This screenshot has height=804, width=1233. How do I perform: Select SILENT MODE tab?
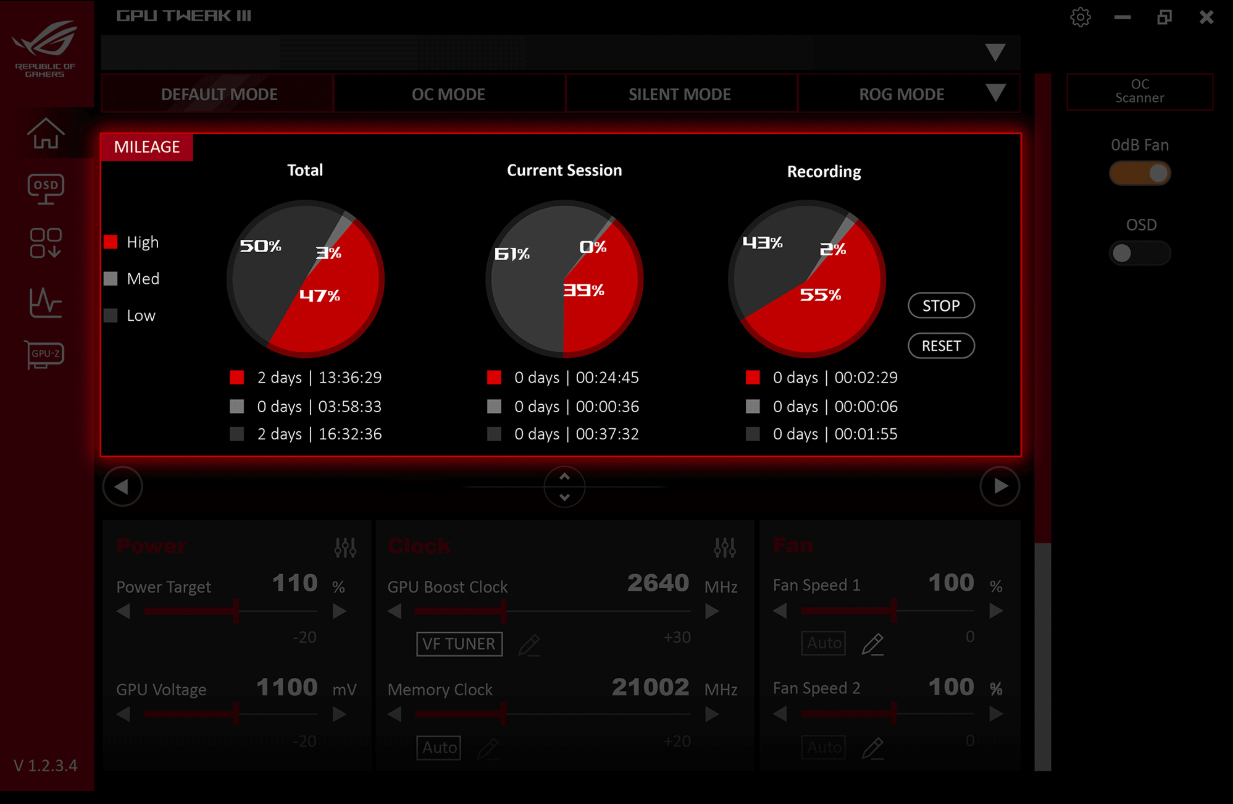[x=680, y=94]
